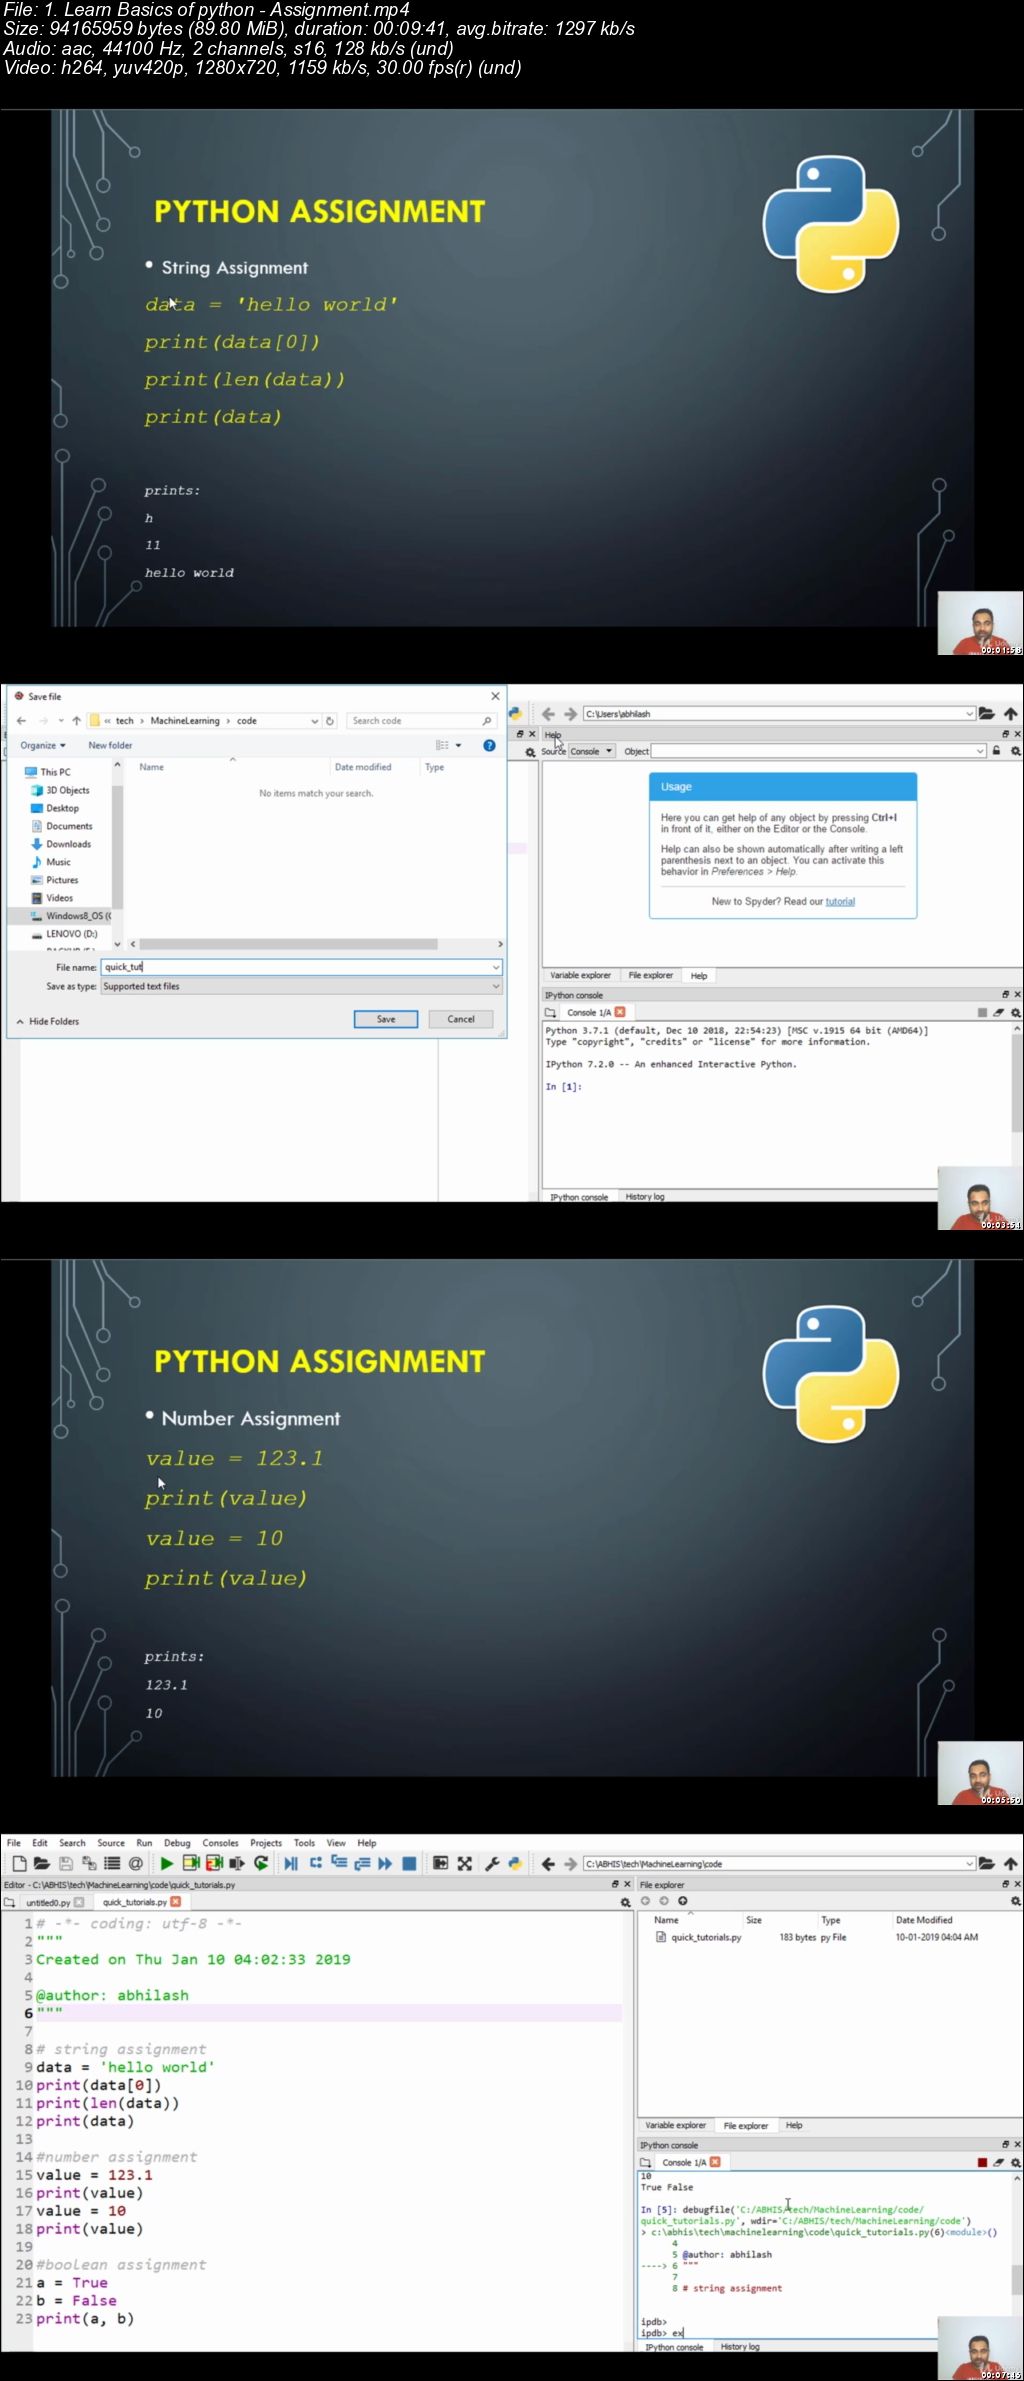The image size is (1024, 2381).
Task: Click the scrollbar of the IPython 7.2.0 console
Action: (x=1017, y=1083)
